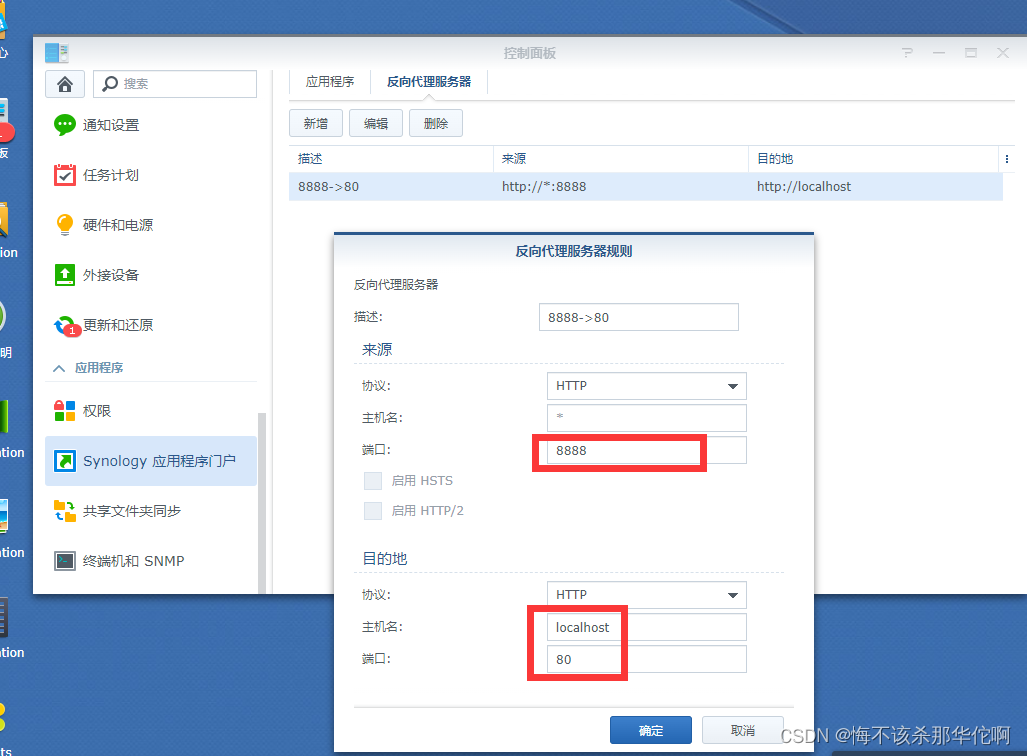This screenshot has width=1027, height=756.
Task: Click the 来源 column header
Action: [x=621, y=159]
